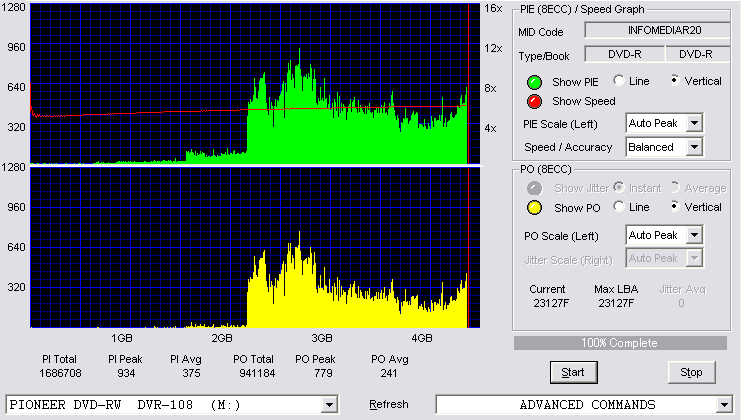Click the PI Avg value 375
Image resolution: width=742 pixels, height=420 pixels.
pyautogui.click(x=191, y=373)
